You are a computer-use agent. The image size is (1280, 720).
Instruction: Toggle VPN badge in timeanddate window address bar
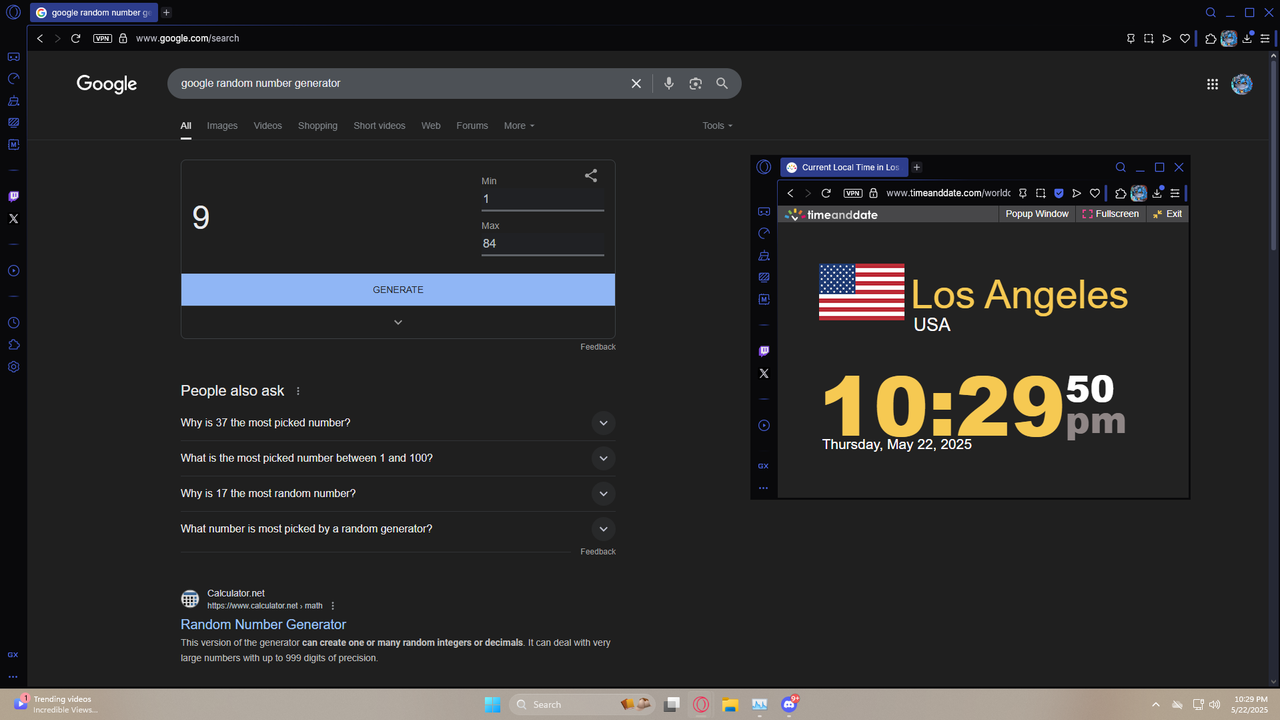[853, 193]
